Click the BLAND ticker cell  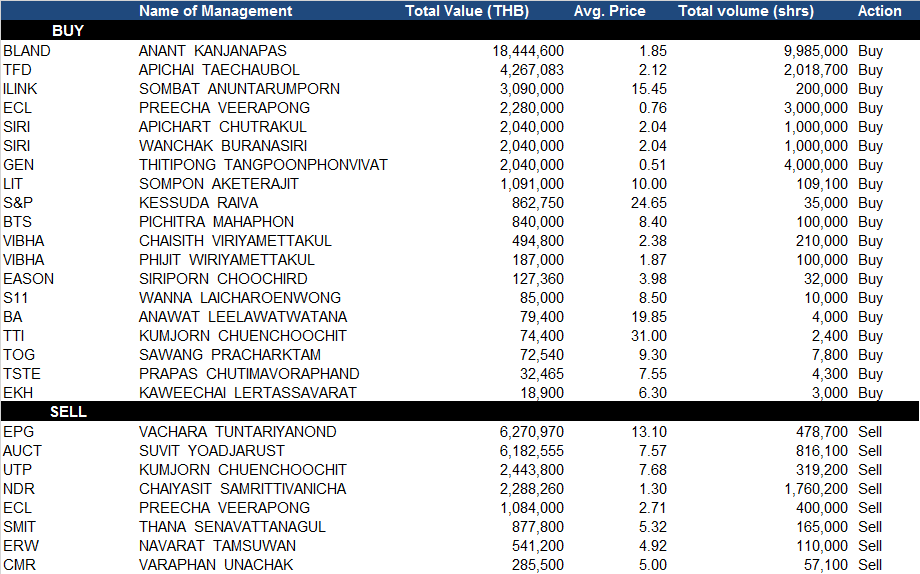(26, 51)
